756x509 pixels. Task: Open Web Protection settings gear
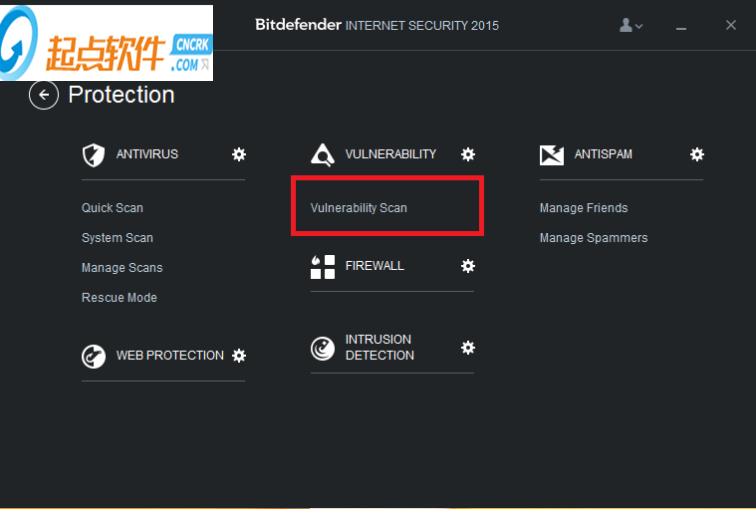239,355
